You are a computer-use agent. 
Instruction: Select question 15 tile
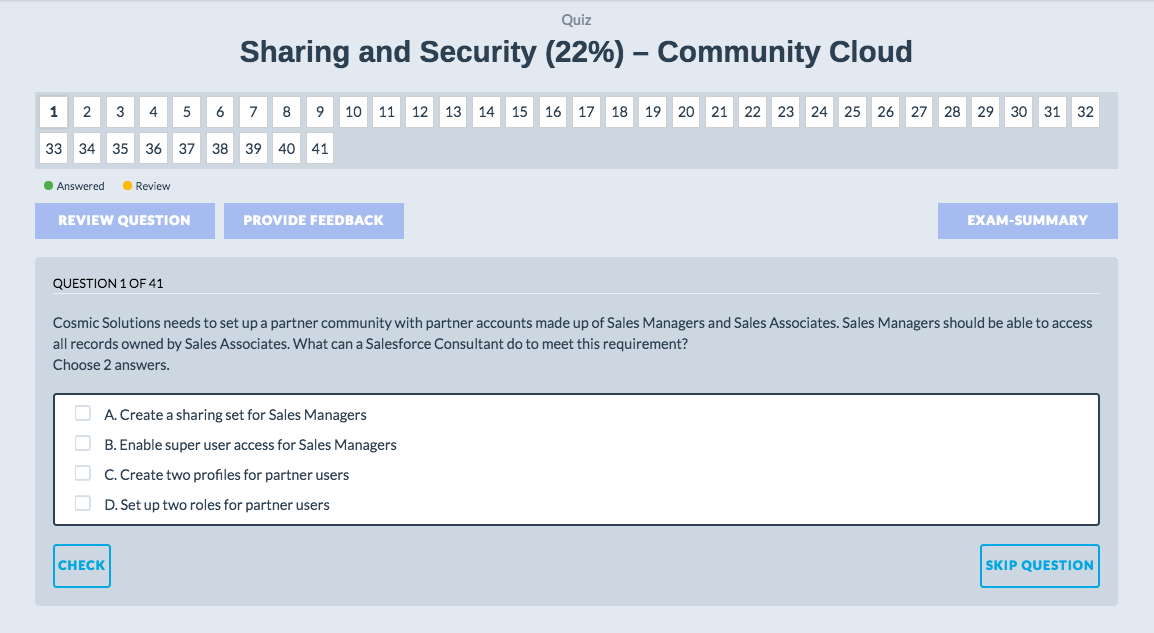tap(520, 112)
